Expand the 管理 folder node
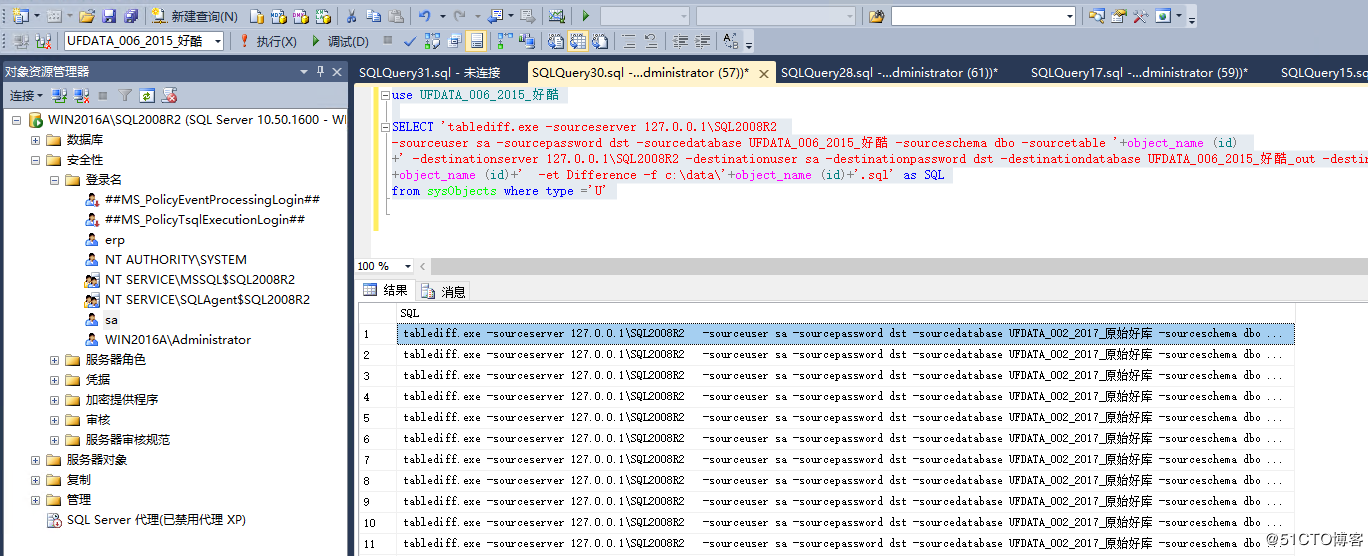Image resolution: width=1368 pixels, height=556 pixels. [x=36, y=500]
